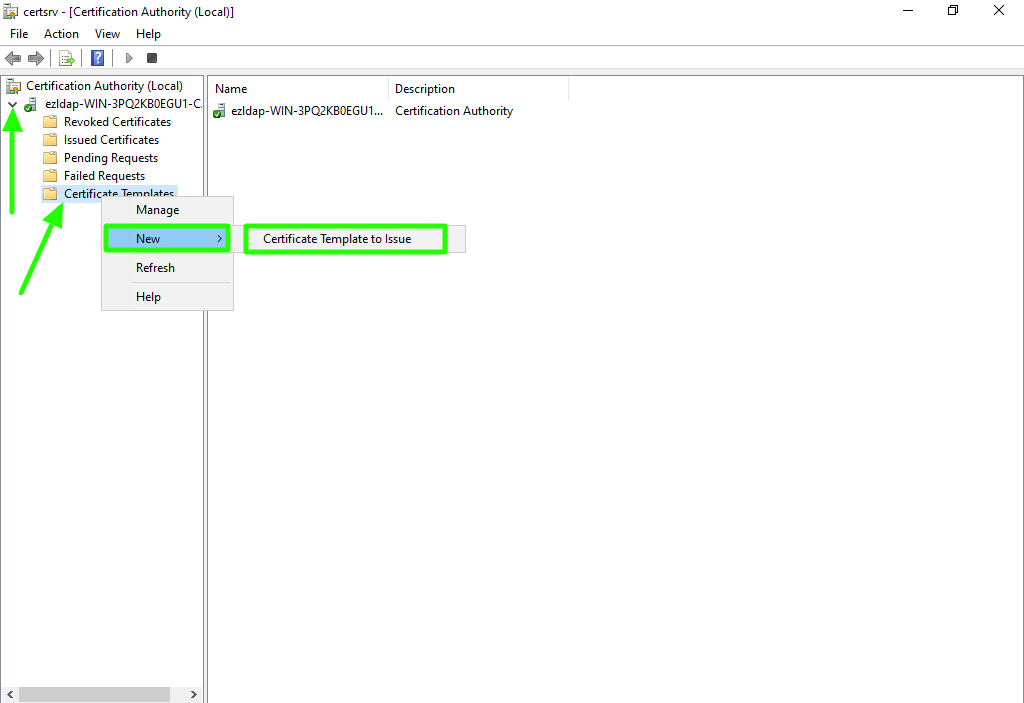The width and height of the screenshot is (1024, 703).
Task: Choose Refresh in the context menu
Action: [x=155, y=268]
